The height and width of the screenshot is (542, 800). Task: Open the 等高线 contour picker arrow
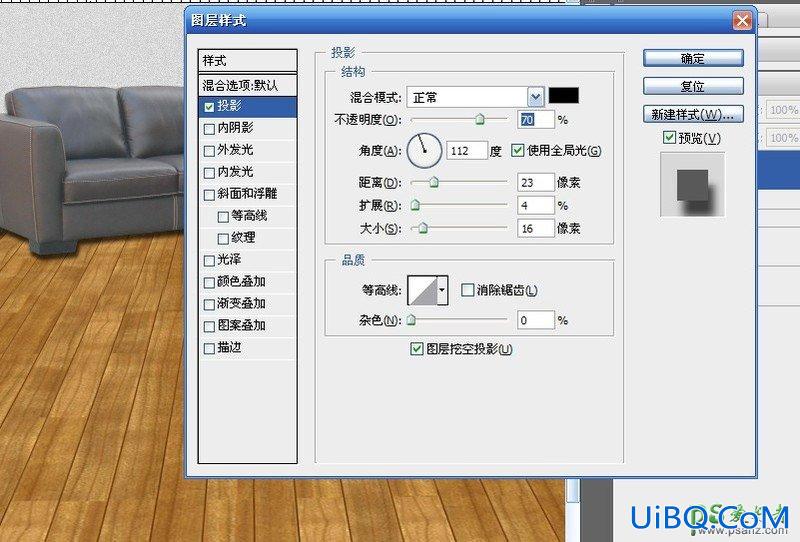[442, 290]
